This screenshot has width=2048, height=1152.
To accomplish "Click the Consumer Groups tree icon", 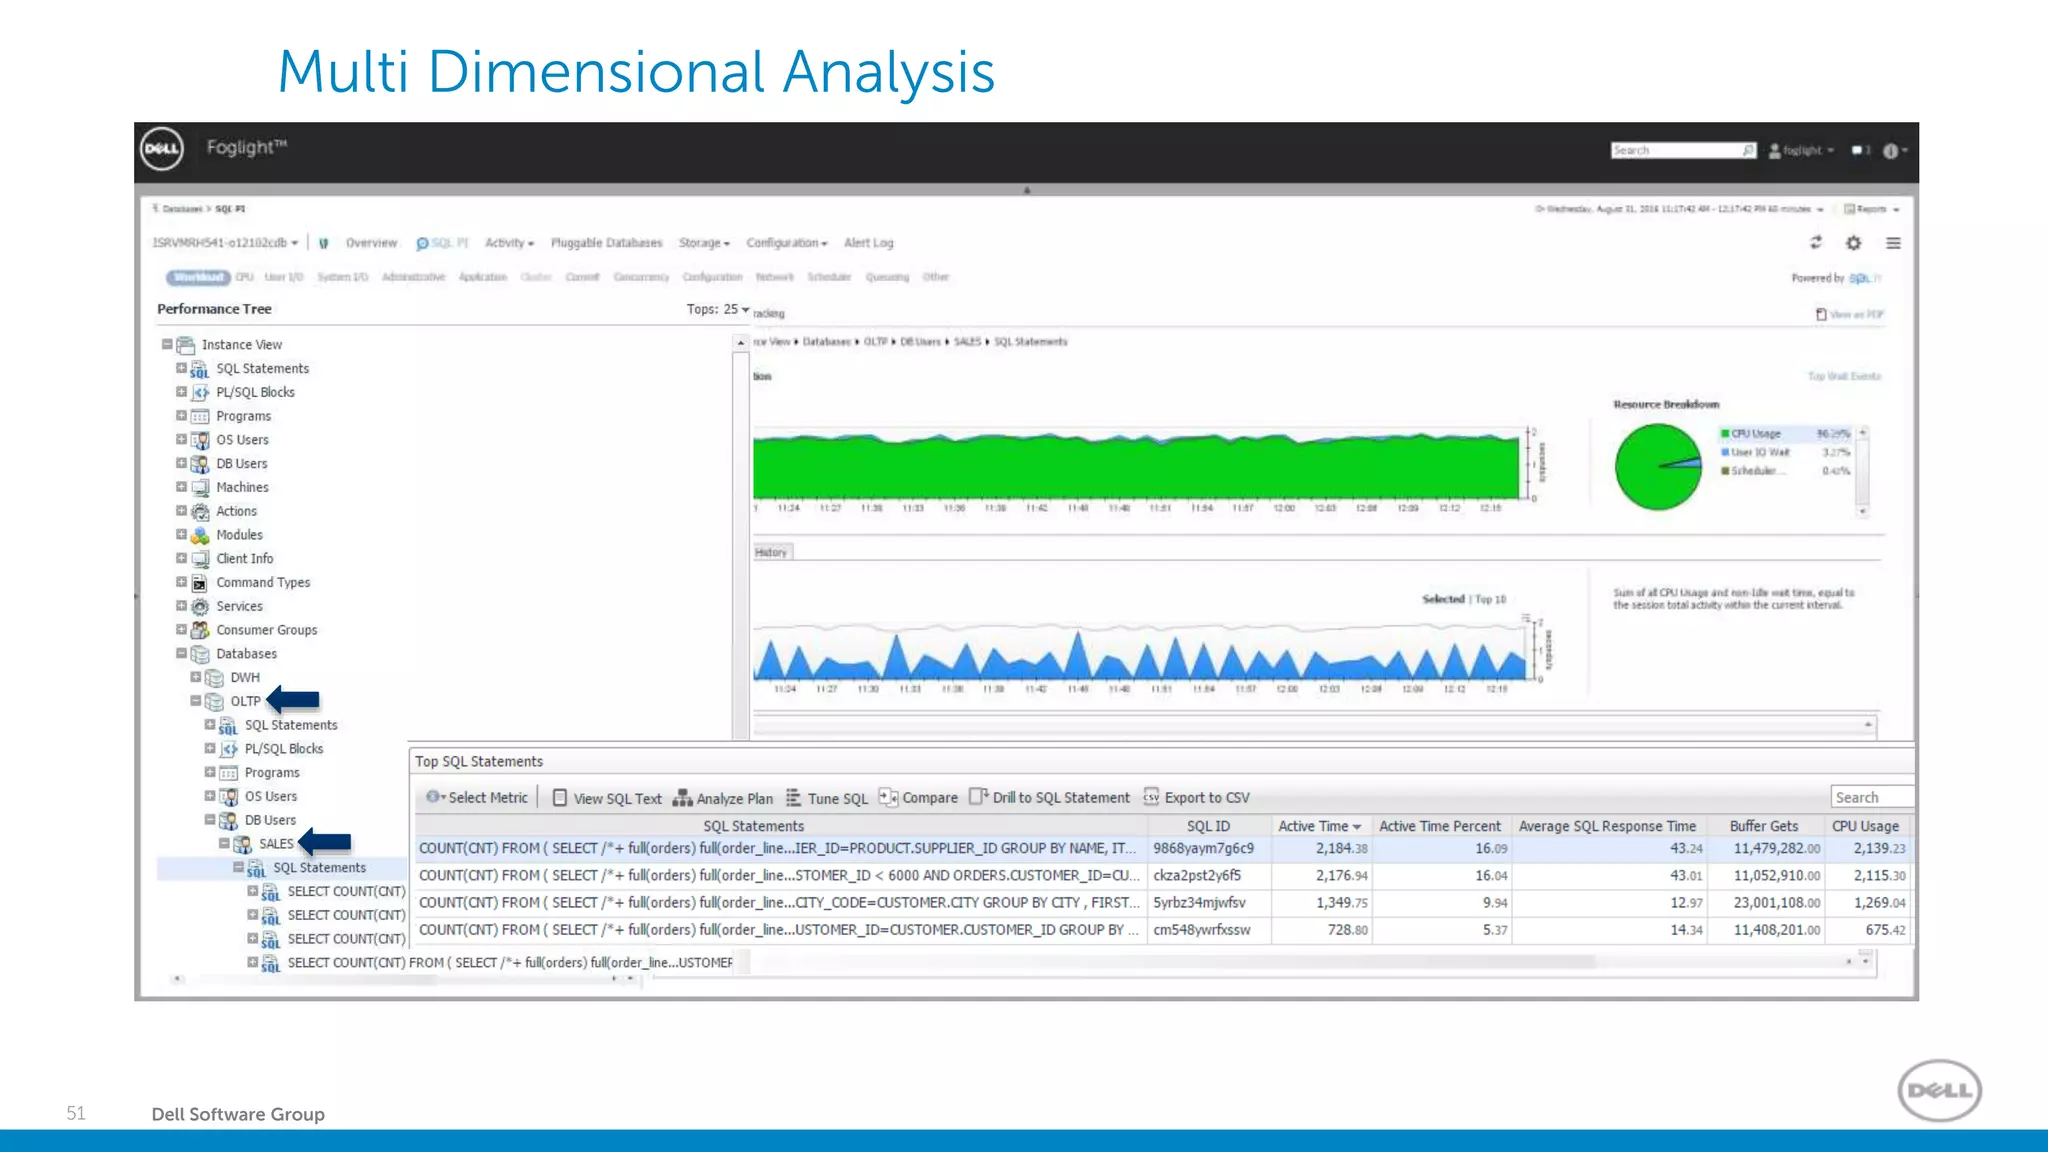I will [201, 630].
